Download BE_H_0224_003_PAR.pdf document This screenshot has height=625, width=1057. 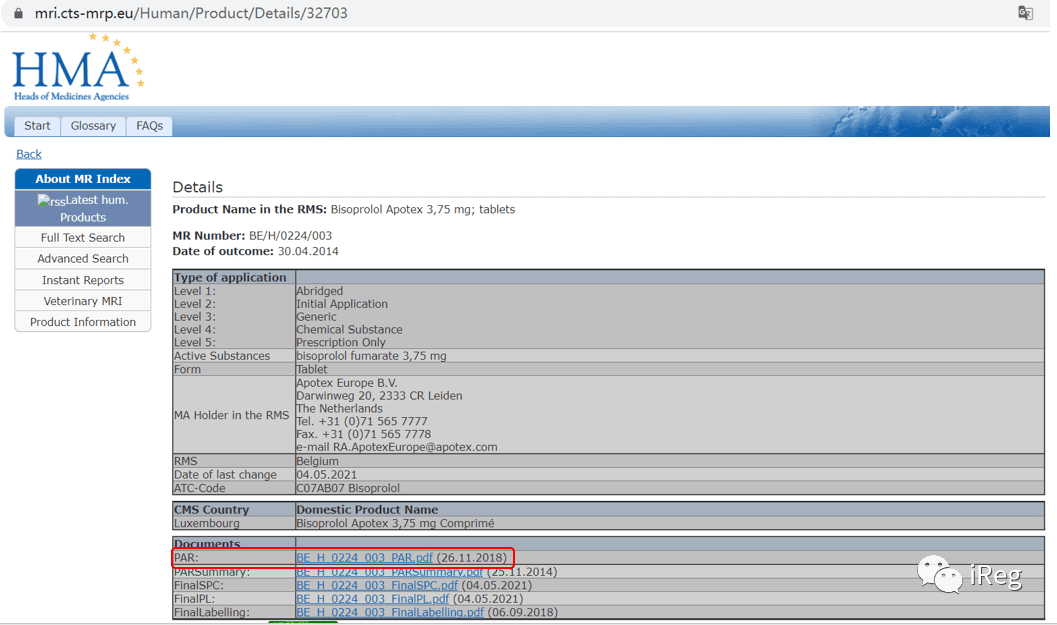(364, 558)
